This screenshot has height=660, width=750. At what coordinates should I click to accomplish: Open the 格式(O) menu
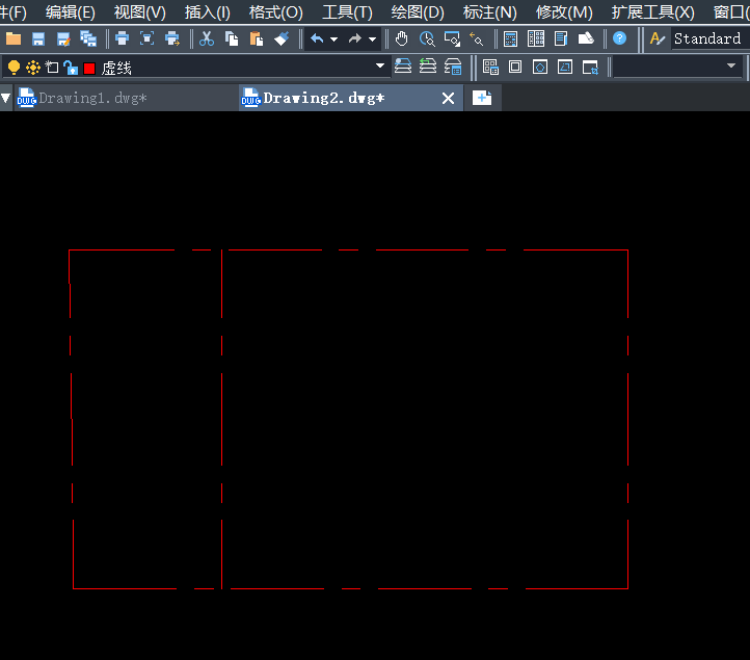click(x=276, y=12)
